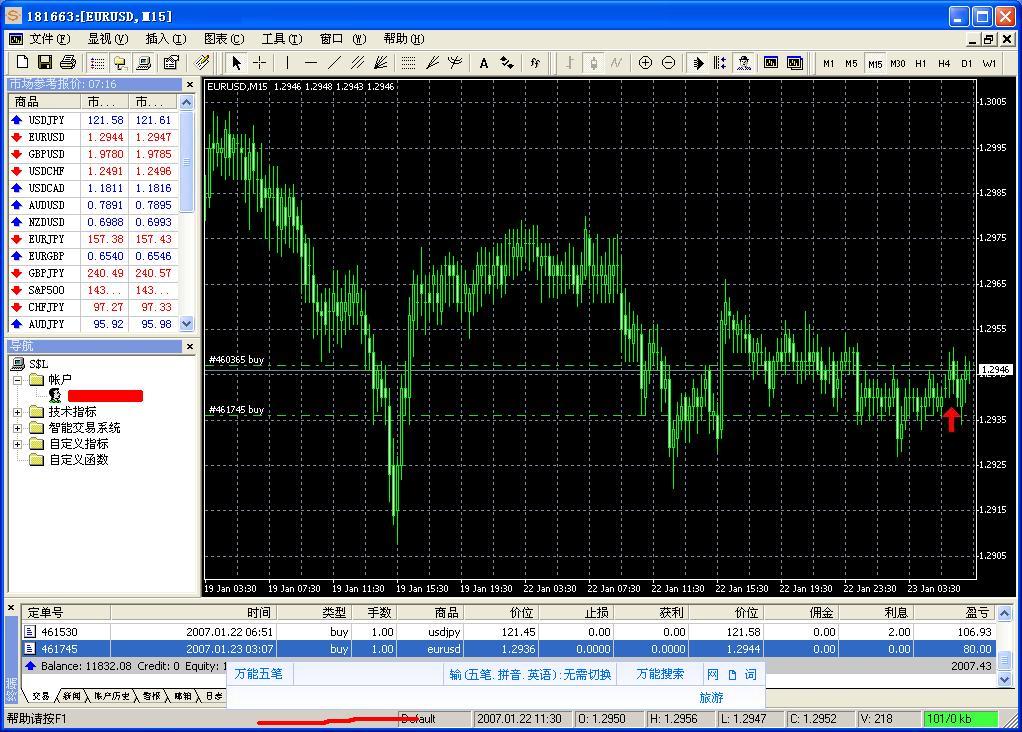Viewport: 1022px width, 732px height.
Task: Select the text label 'A' tool
Action: pyautogui.click(x=484, y=63)
